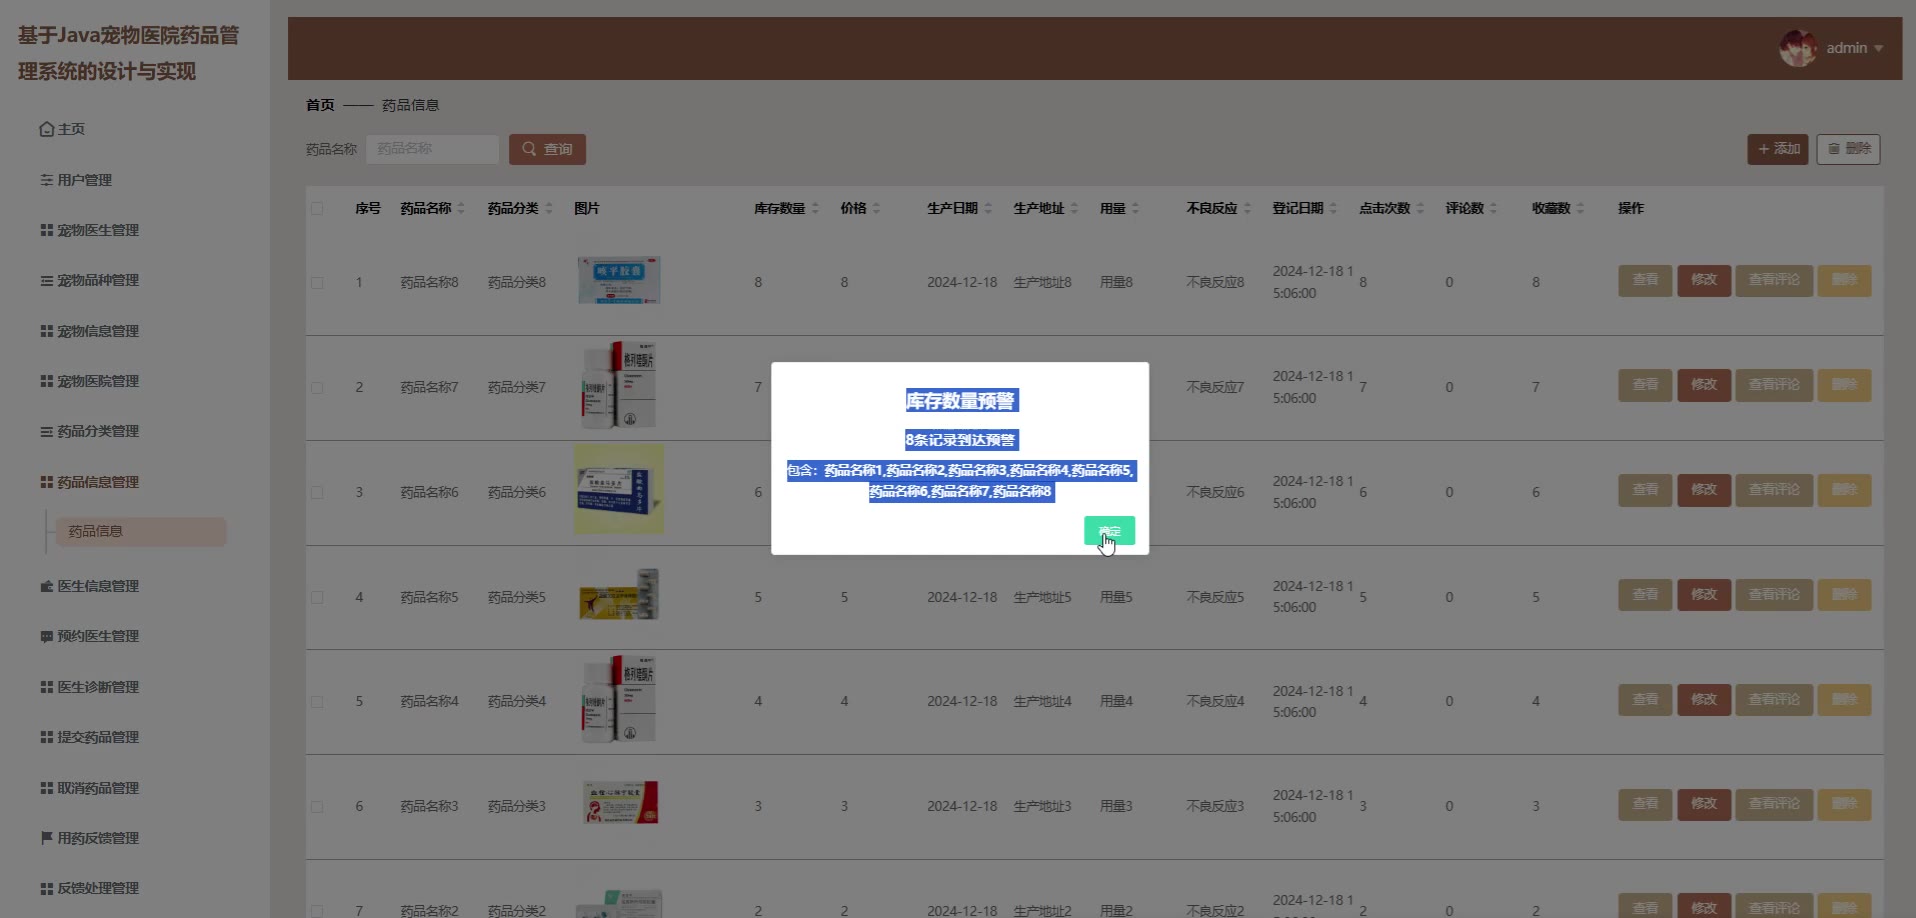This screenshot has width=1916, height=918.
Task: Click the admin avatar picture
Action: tap(1797, 48)
